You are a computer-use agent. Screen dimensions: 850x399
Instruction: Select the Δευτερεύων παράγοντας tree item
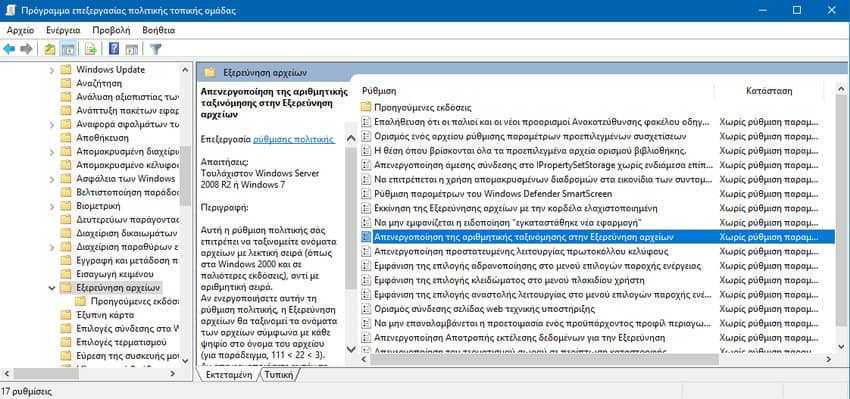click(127, 220)
